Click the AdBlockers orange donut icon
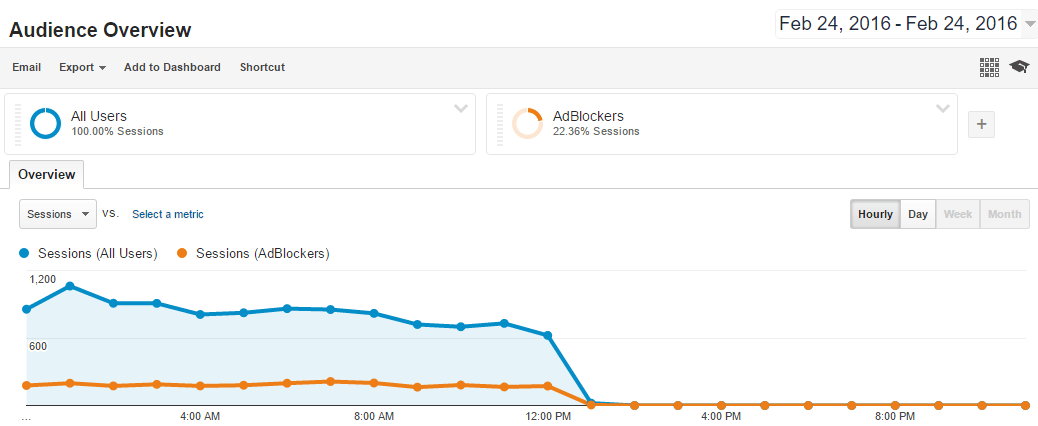Viewport: 1038px width, 426px height. [527, 123]
